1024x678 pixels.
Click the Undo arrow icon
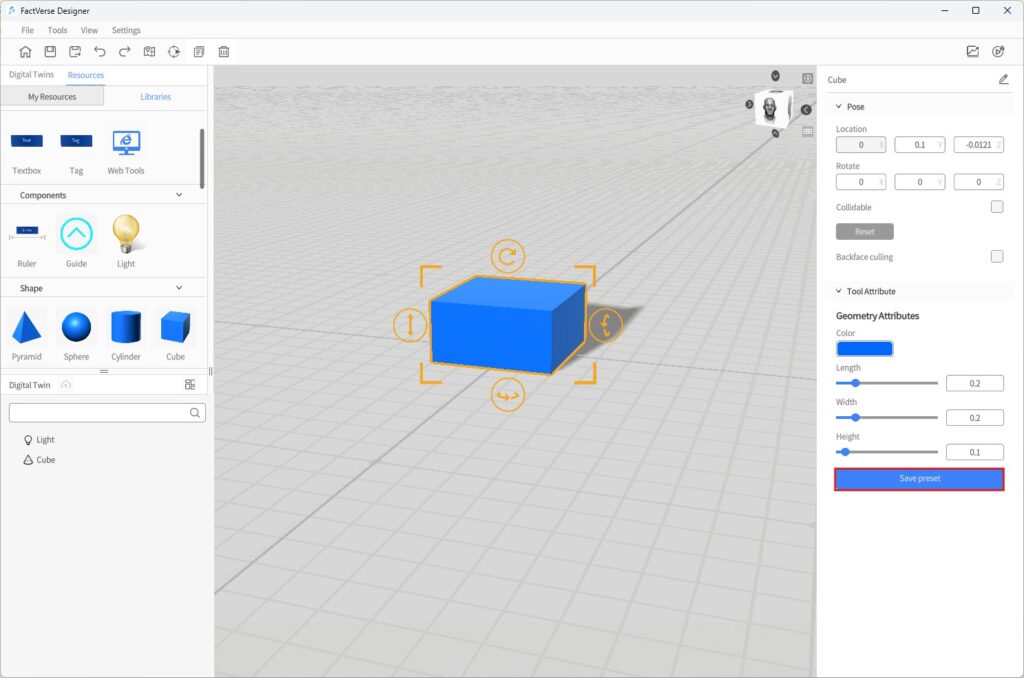point(100,52)
